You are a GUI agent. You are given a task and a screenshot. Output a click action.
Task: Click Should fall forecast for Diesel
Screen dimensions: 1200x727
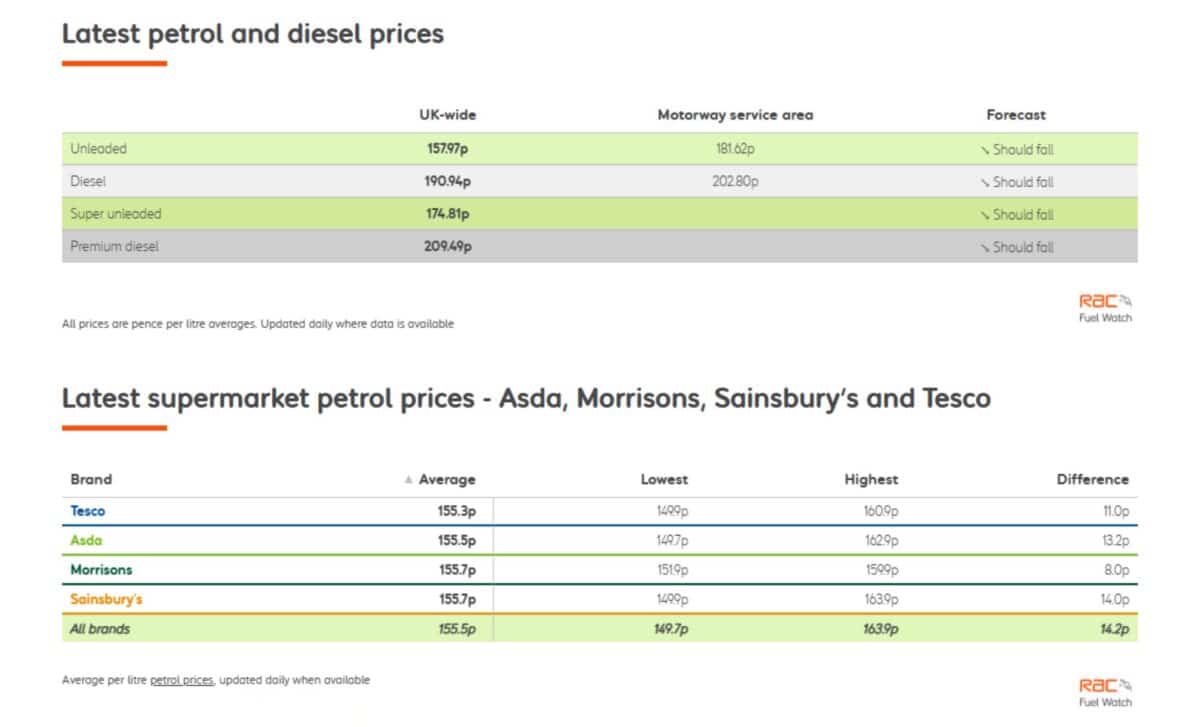click(x=1017, y=182)
